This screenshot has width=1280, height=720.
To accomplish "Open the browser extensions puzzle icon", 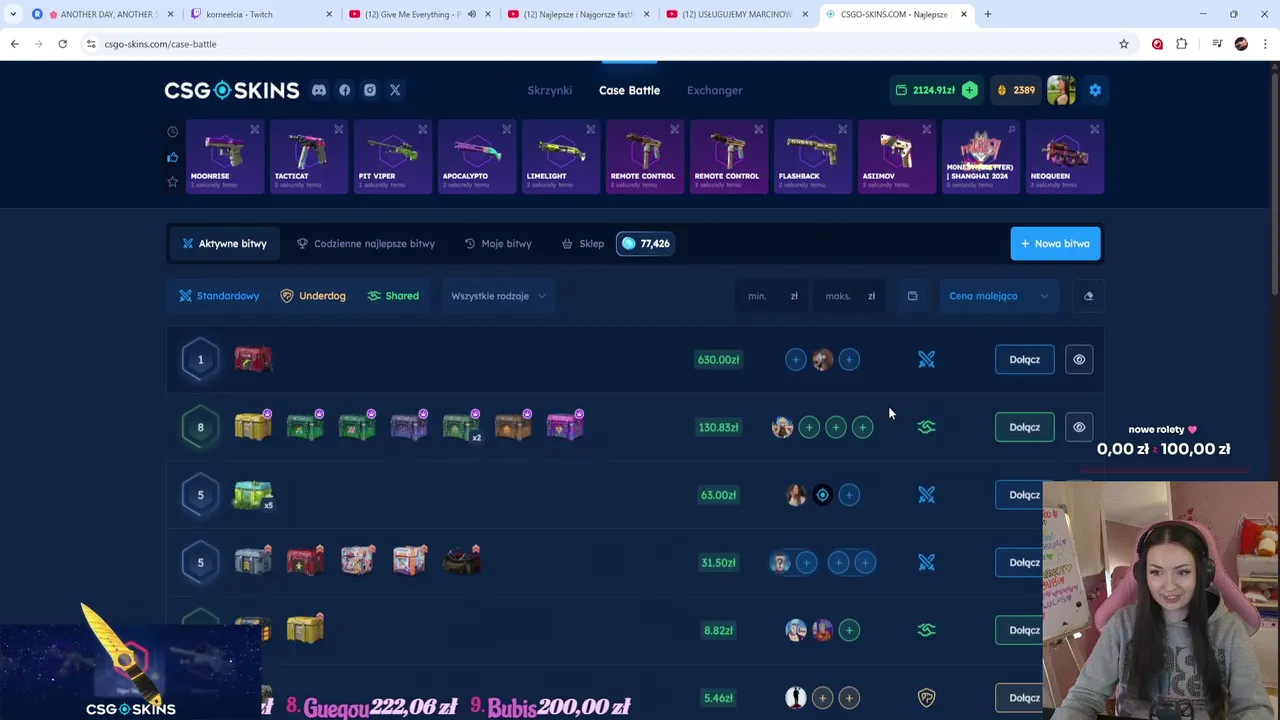I will pyautogui.click(x=1181, y=44).
